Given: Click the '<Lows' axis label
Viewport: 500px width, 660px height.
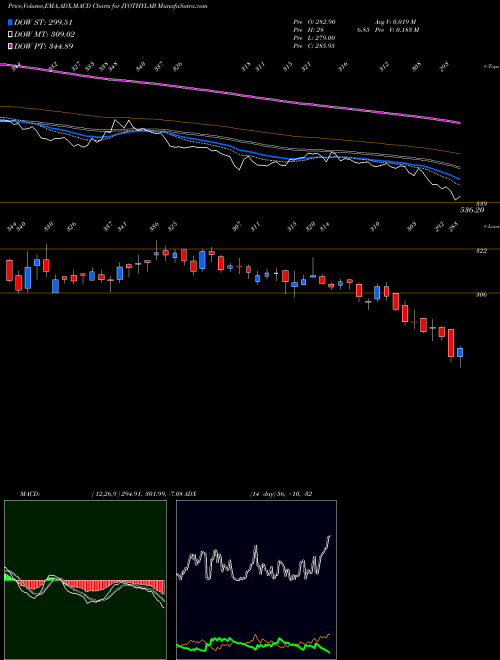Looking at the screenshot, I should 491,226.
